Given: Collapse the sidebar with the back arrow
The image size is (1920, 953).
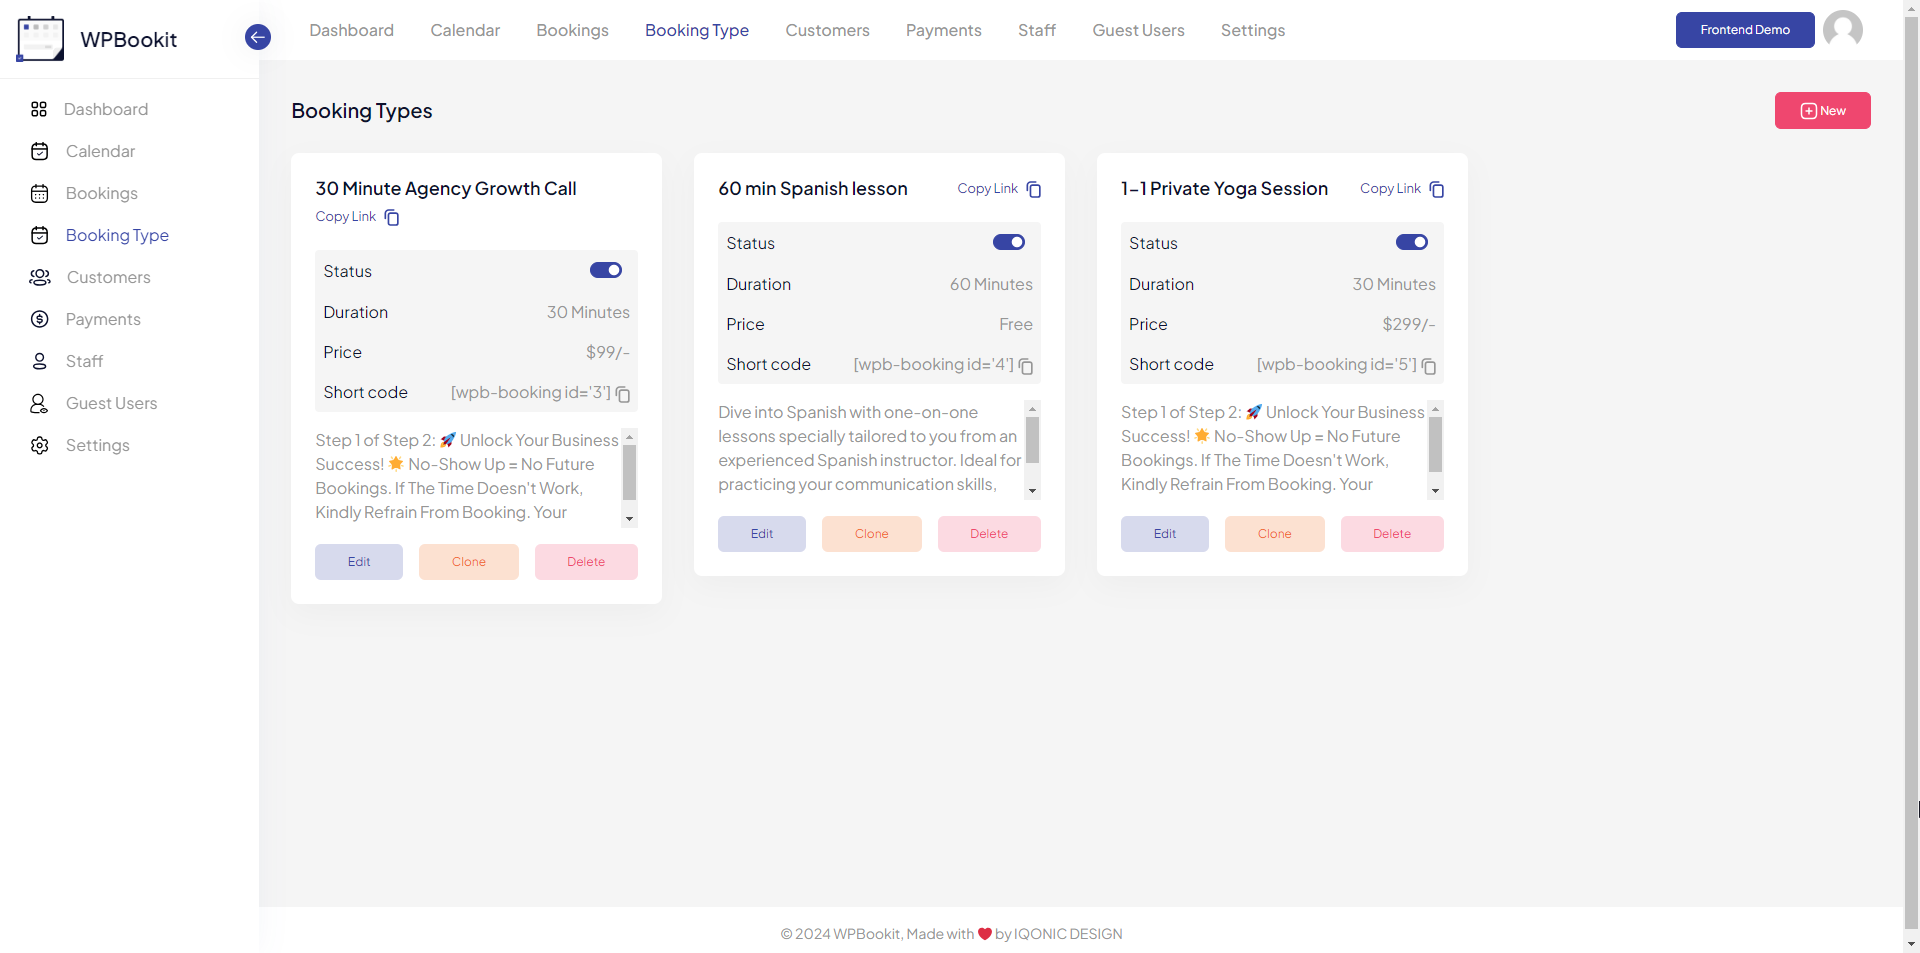Looking at the screenshot, I should click(x=257, y=37).
